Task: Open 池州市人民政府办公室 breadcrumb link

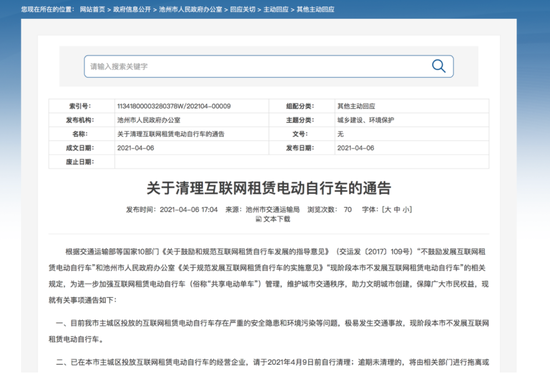Action: pyautogui.click(x=190, y=9)
